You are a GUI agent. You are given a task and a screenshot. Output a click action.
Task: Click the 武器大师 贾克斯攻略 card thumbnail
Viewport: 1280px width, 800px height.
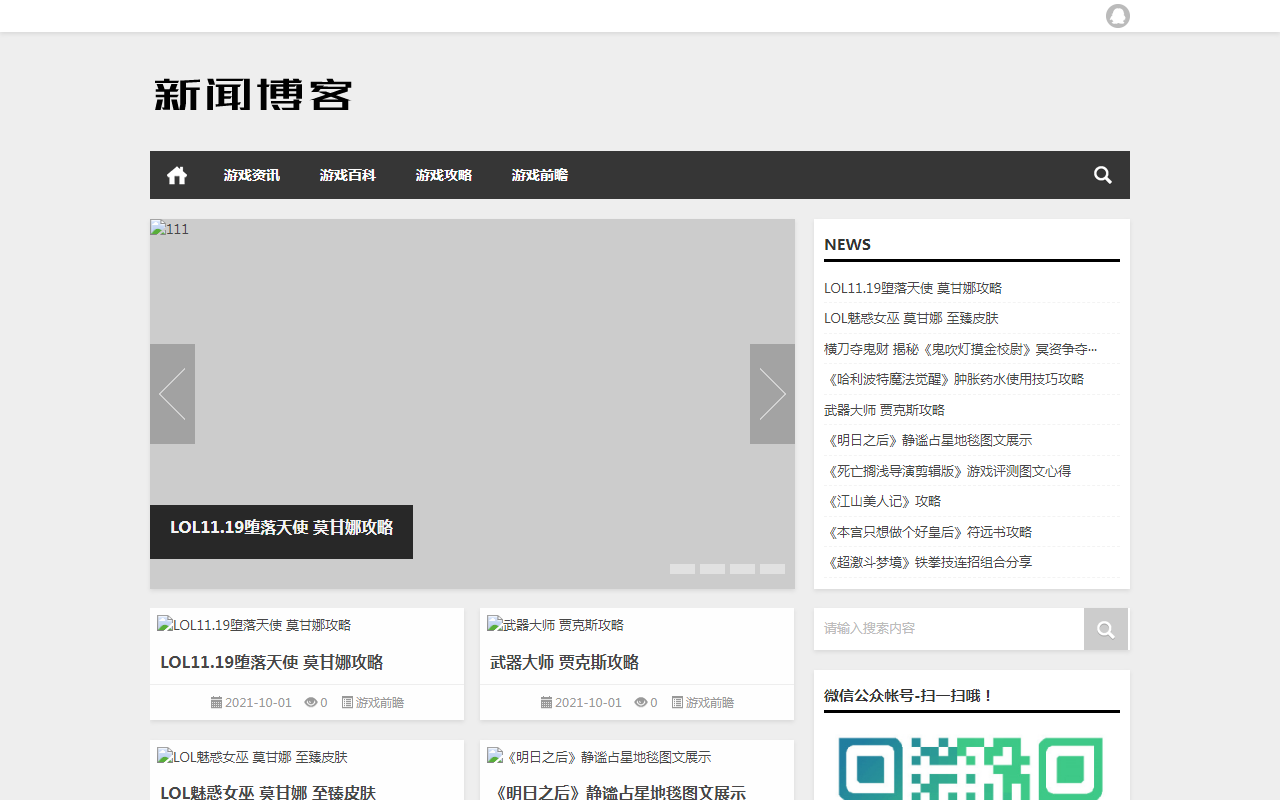(x=555, y=625)
